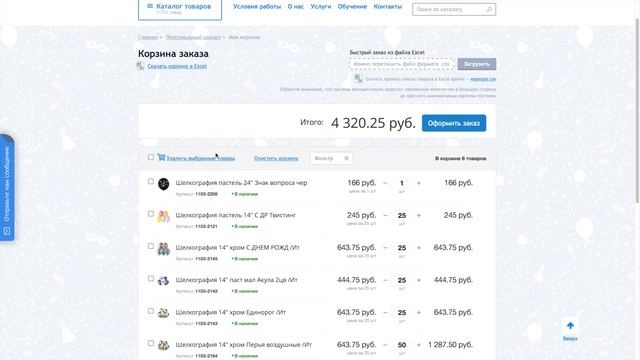
Task: Open the Каталог товаров menu
Action: (x=180, y=9)
